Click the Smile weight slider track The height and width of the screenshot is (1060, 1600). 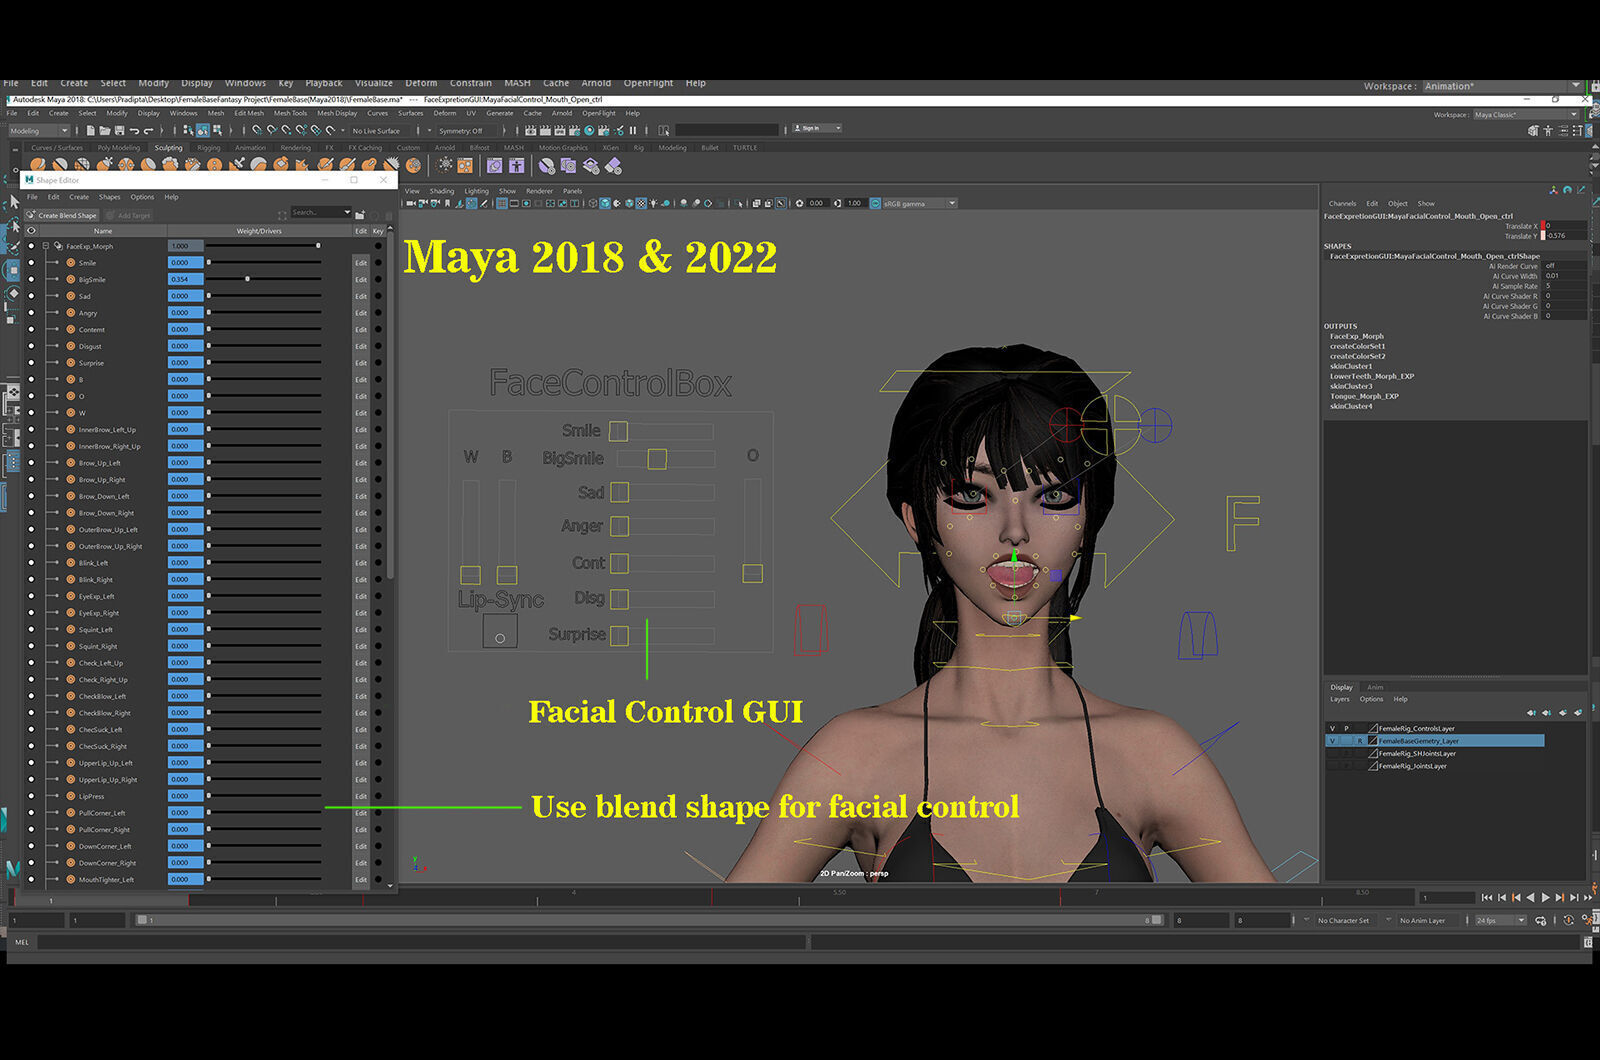pyautogui.click(x=265, y=263)
